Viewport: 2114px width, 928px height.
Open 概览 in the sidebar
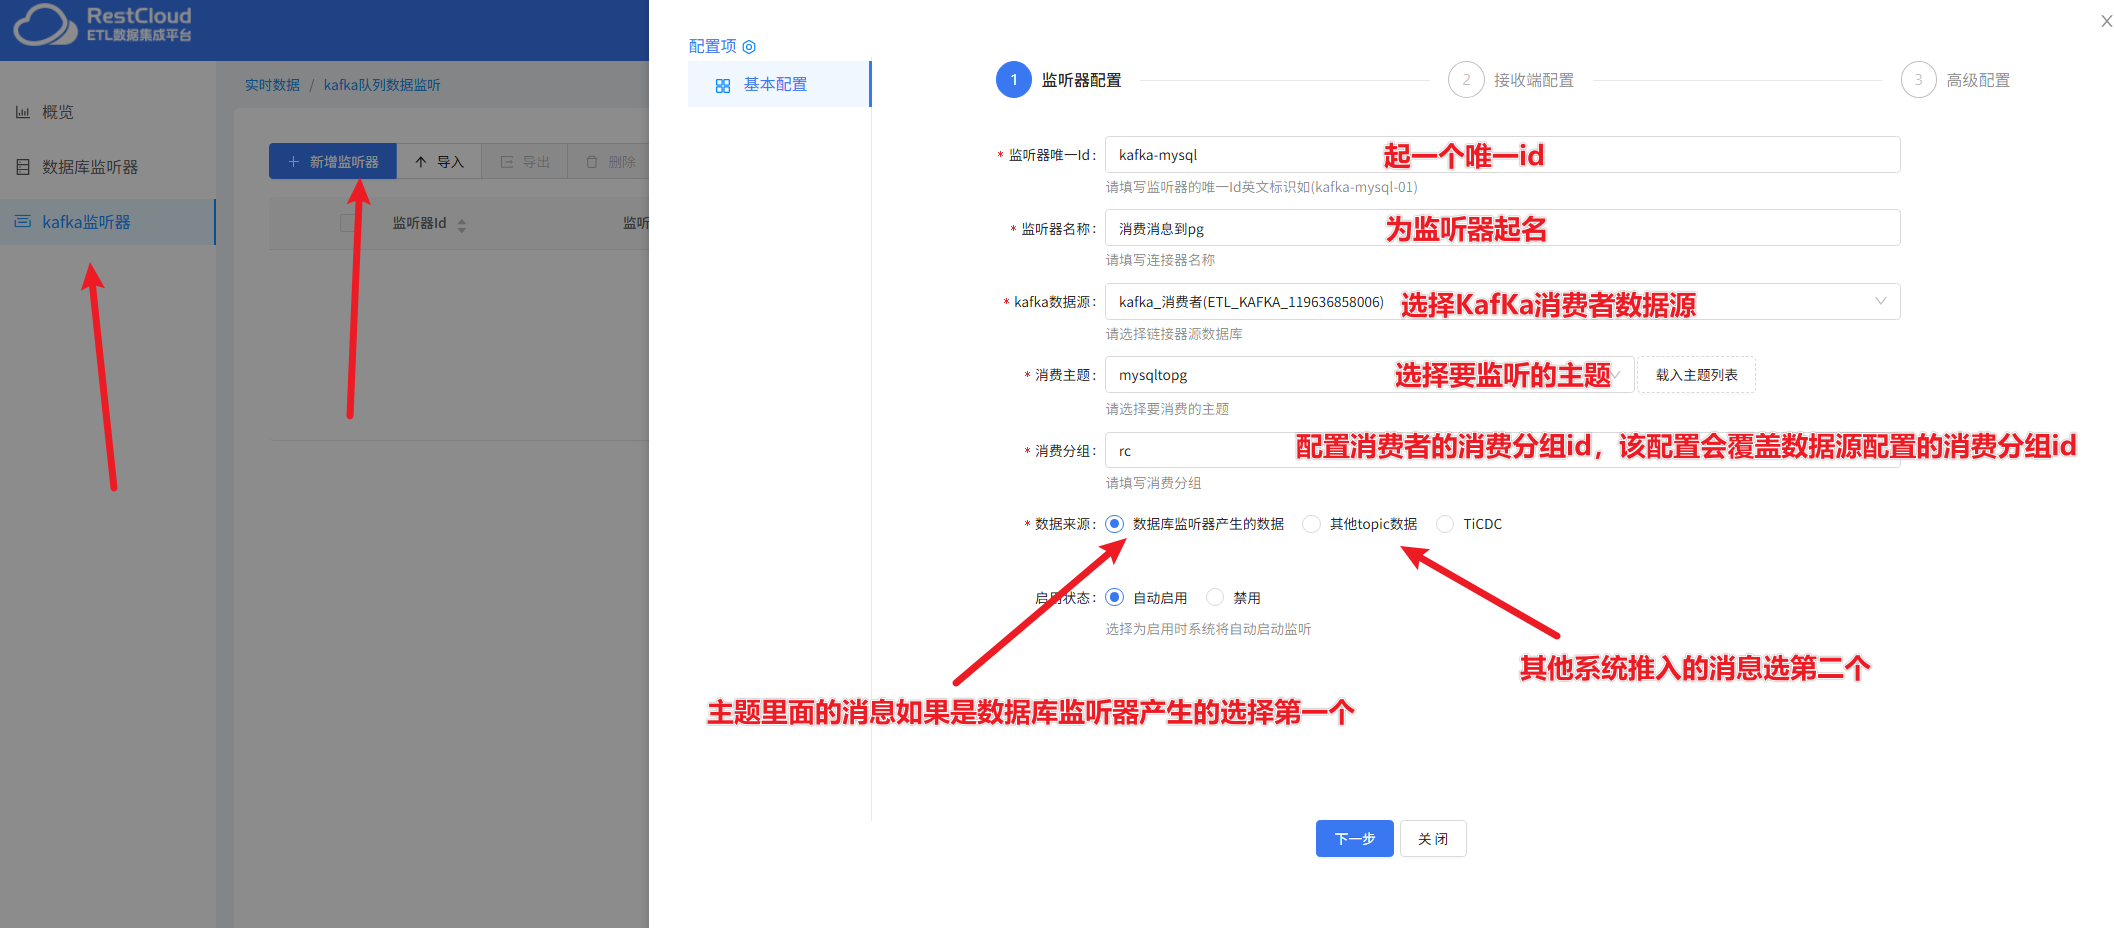tap(107, 112)
